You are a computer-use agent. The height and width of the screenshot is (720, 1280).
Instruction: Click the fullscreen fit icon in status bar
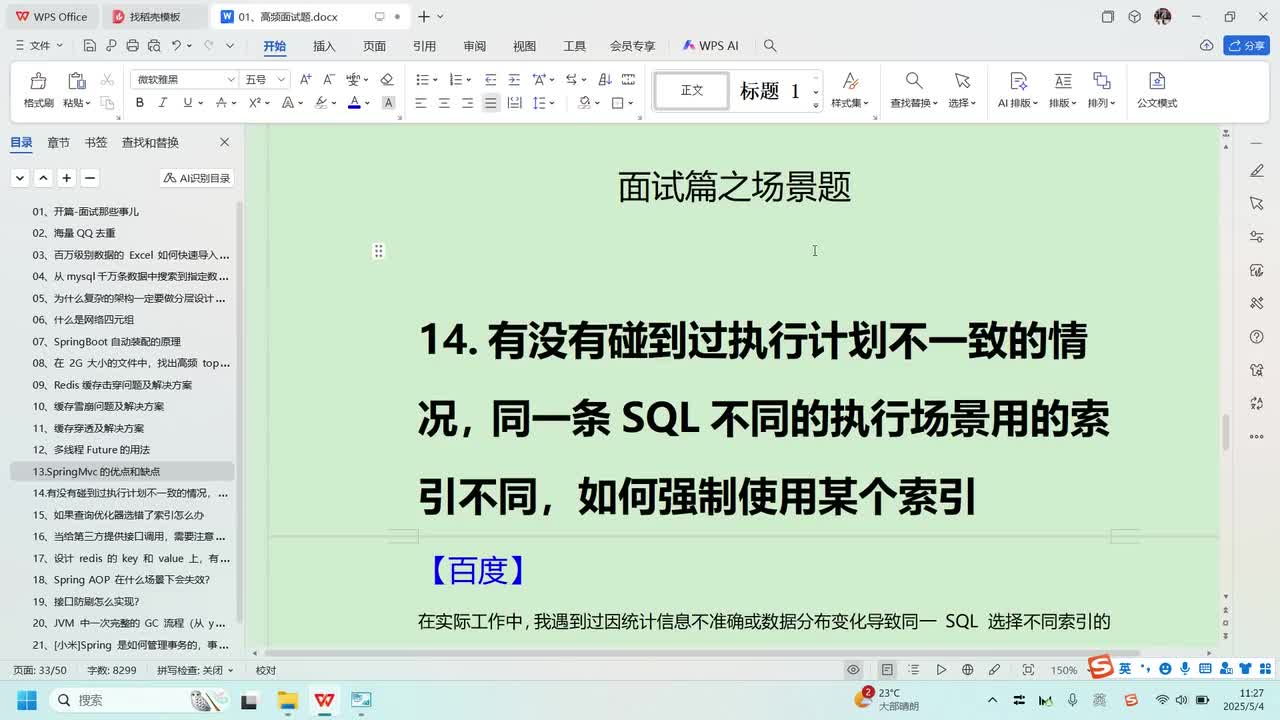point(1028,670)
